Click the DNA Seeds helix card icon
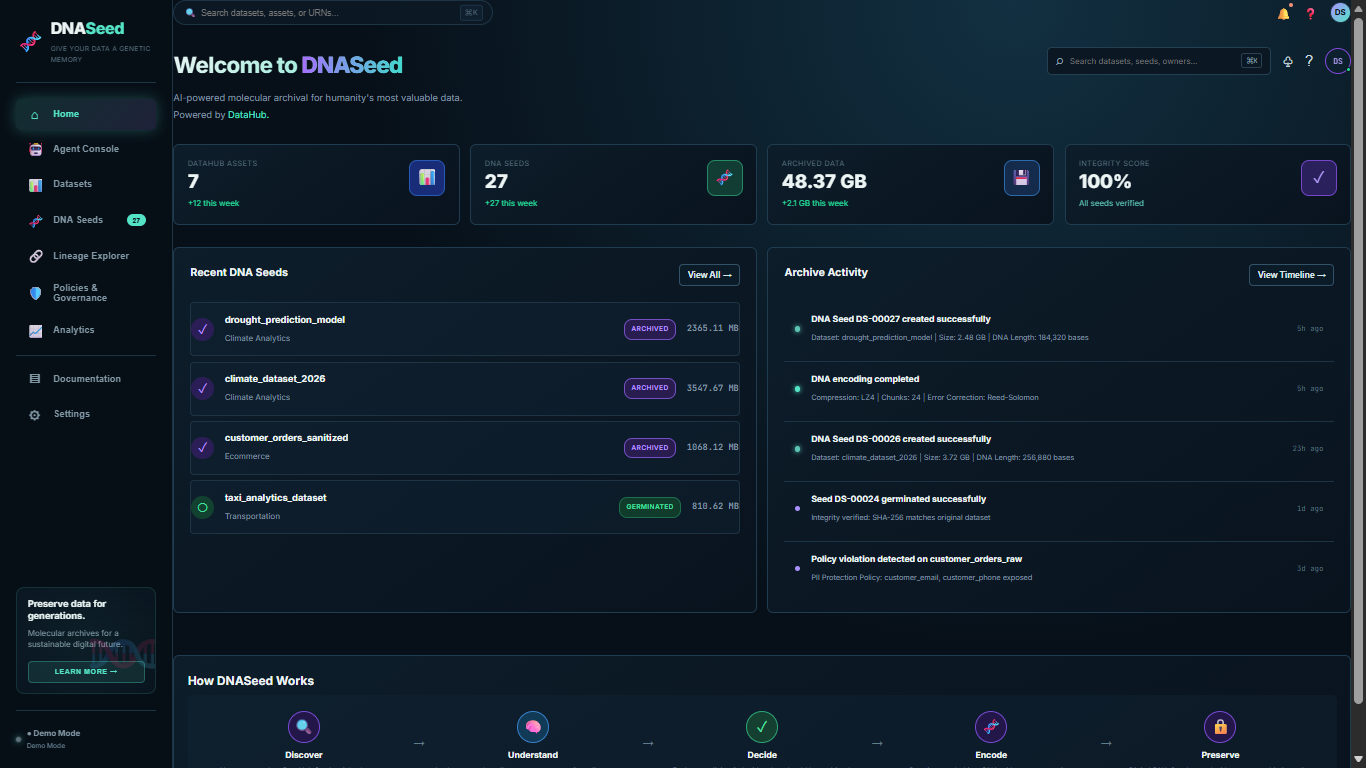The image size is (1366, 768). [x=725, y=178]
